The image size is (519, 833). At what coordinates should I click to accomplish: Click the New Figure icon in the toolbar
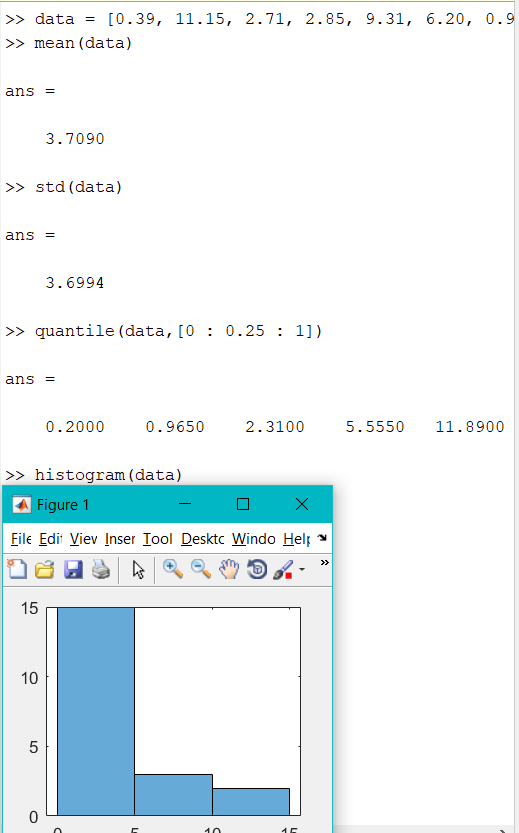coord(17,570)
